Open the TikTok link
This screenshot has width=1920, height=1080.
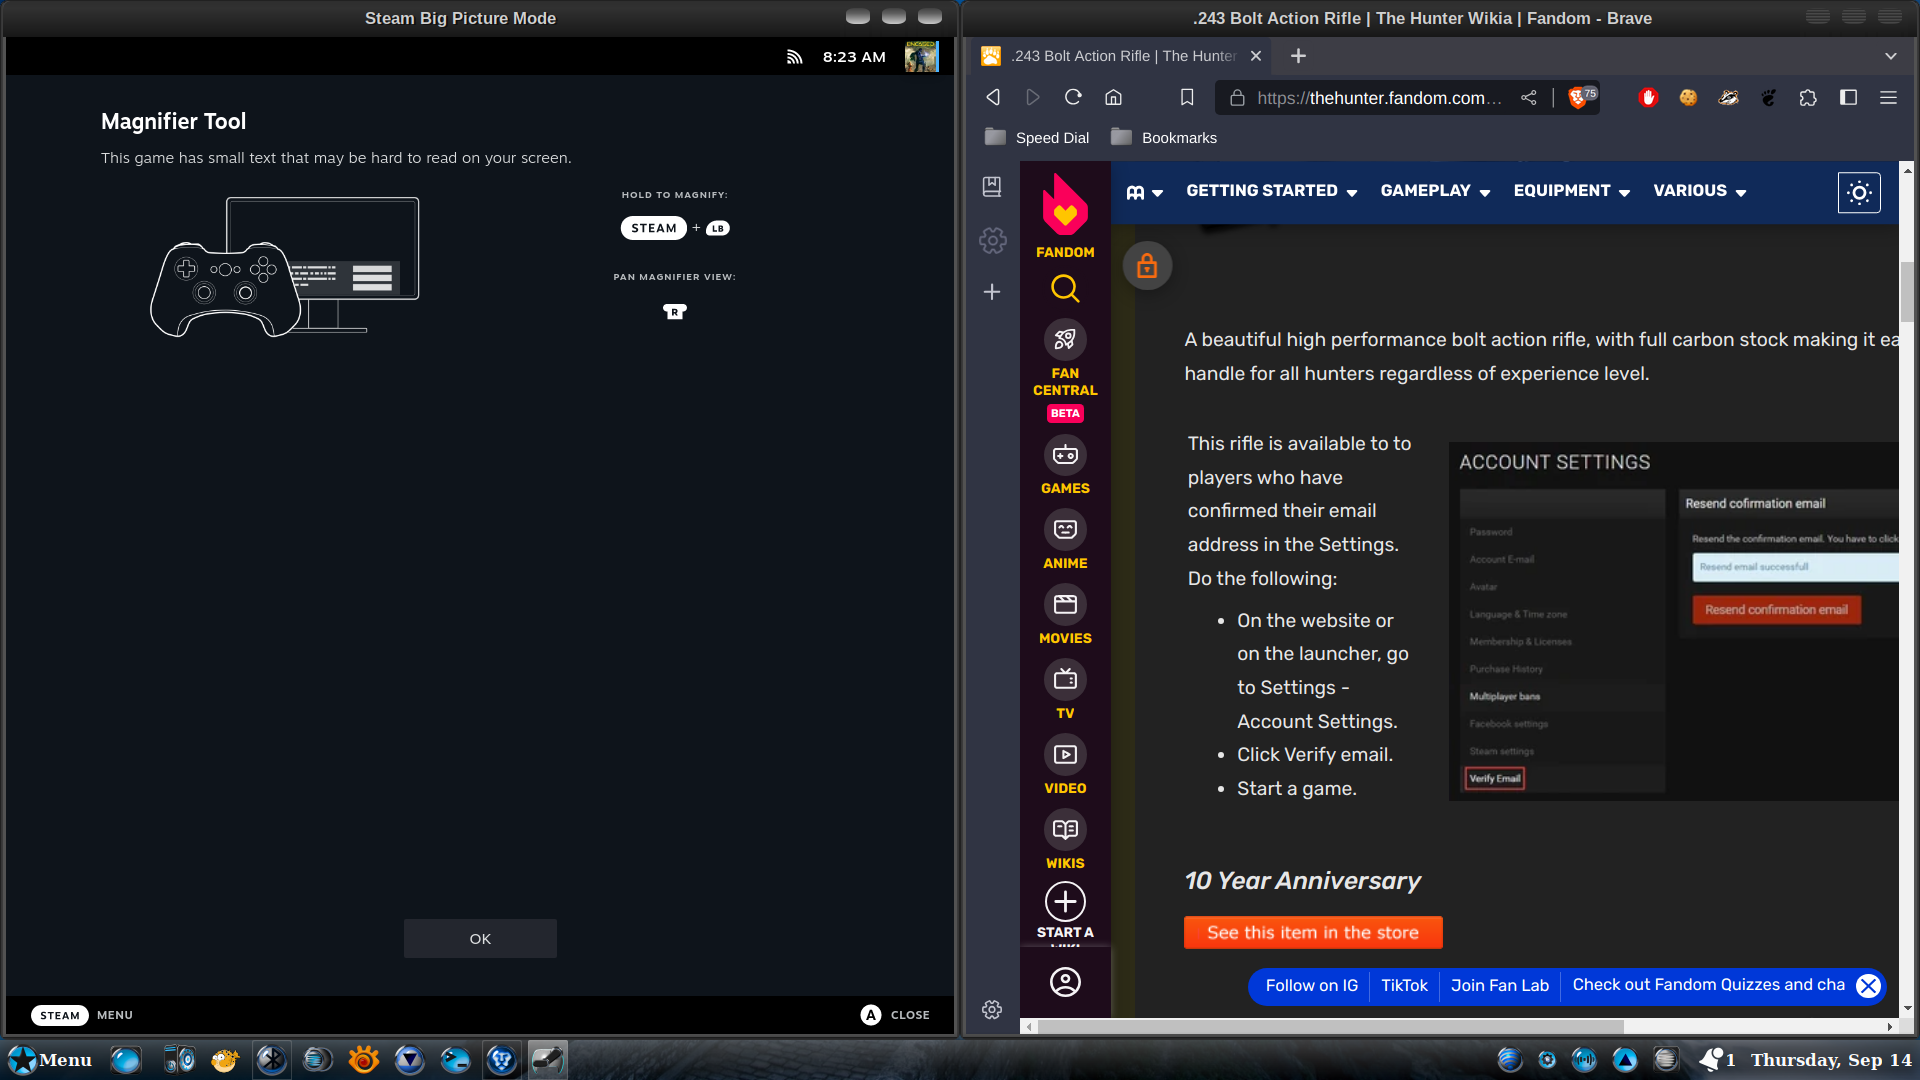[x=1404, y=986]
